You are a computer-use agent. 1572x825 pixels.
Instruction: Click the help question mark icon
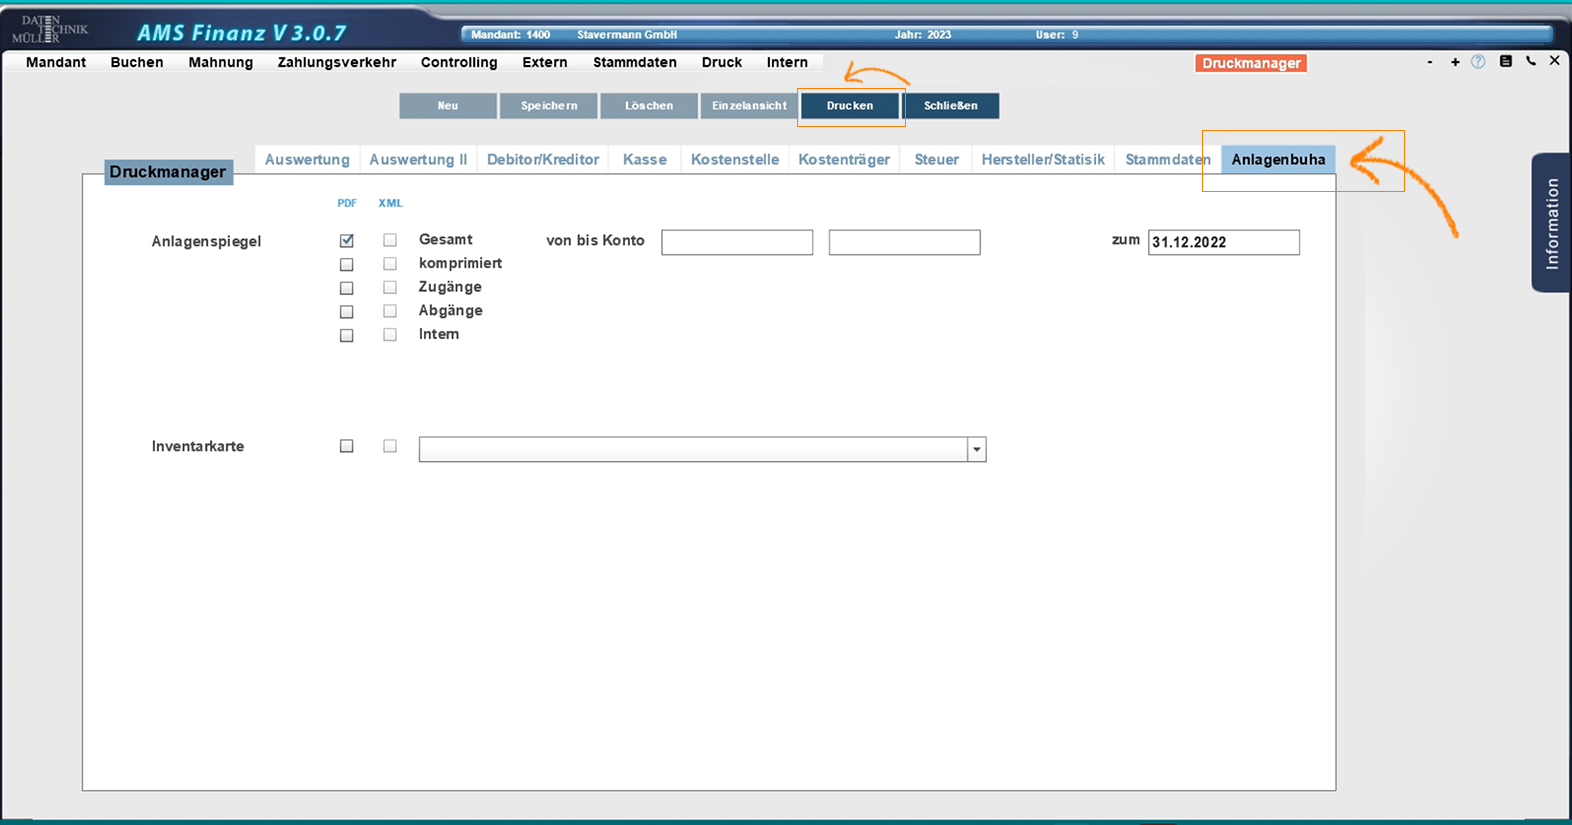click(x=1478, y=62)
